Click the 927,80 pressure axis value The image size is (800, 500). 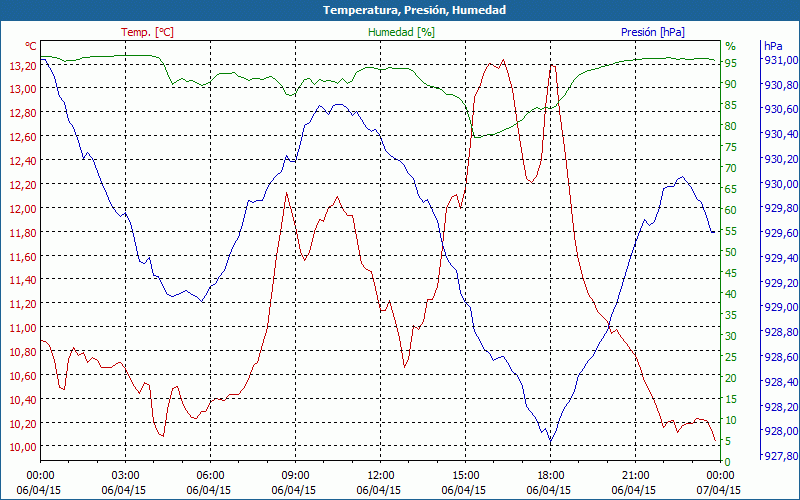pos(780,455)
